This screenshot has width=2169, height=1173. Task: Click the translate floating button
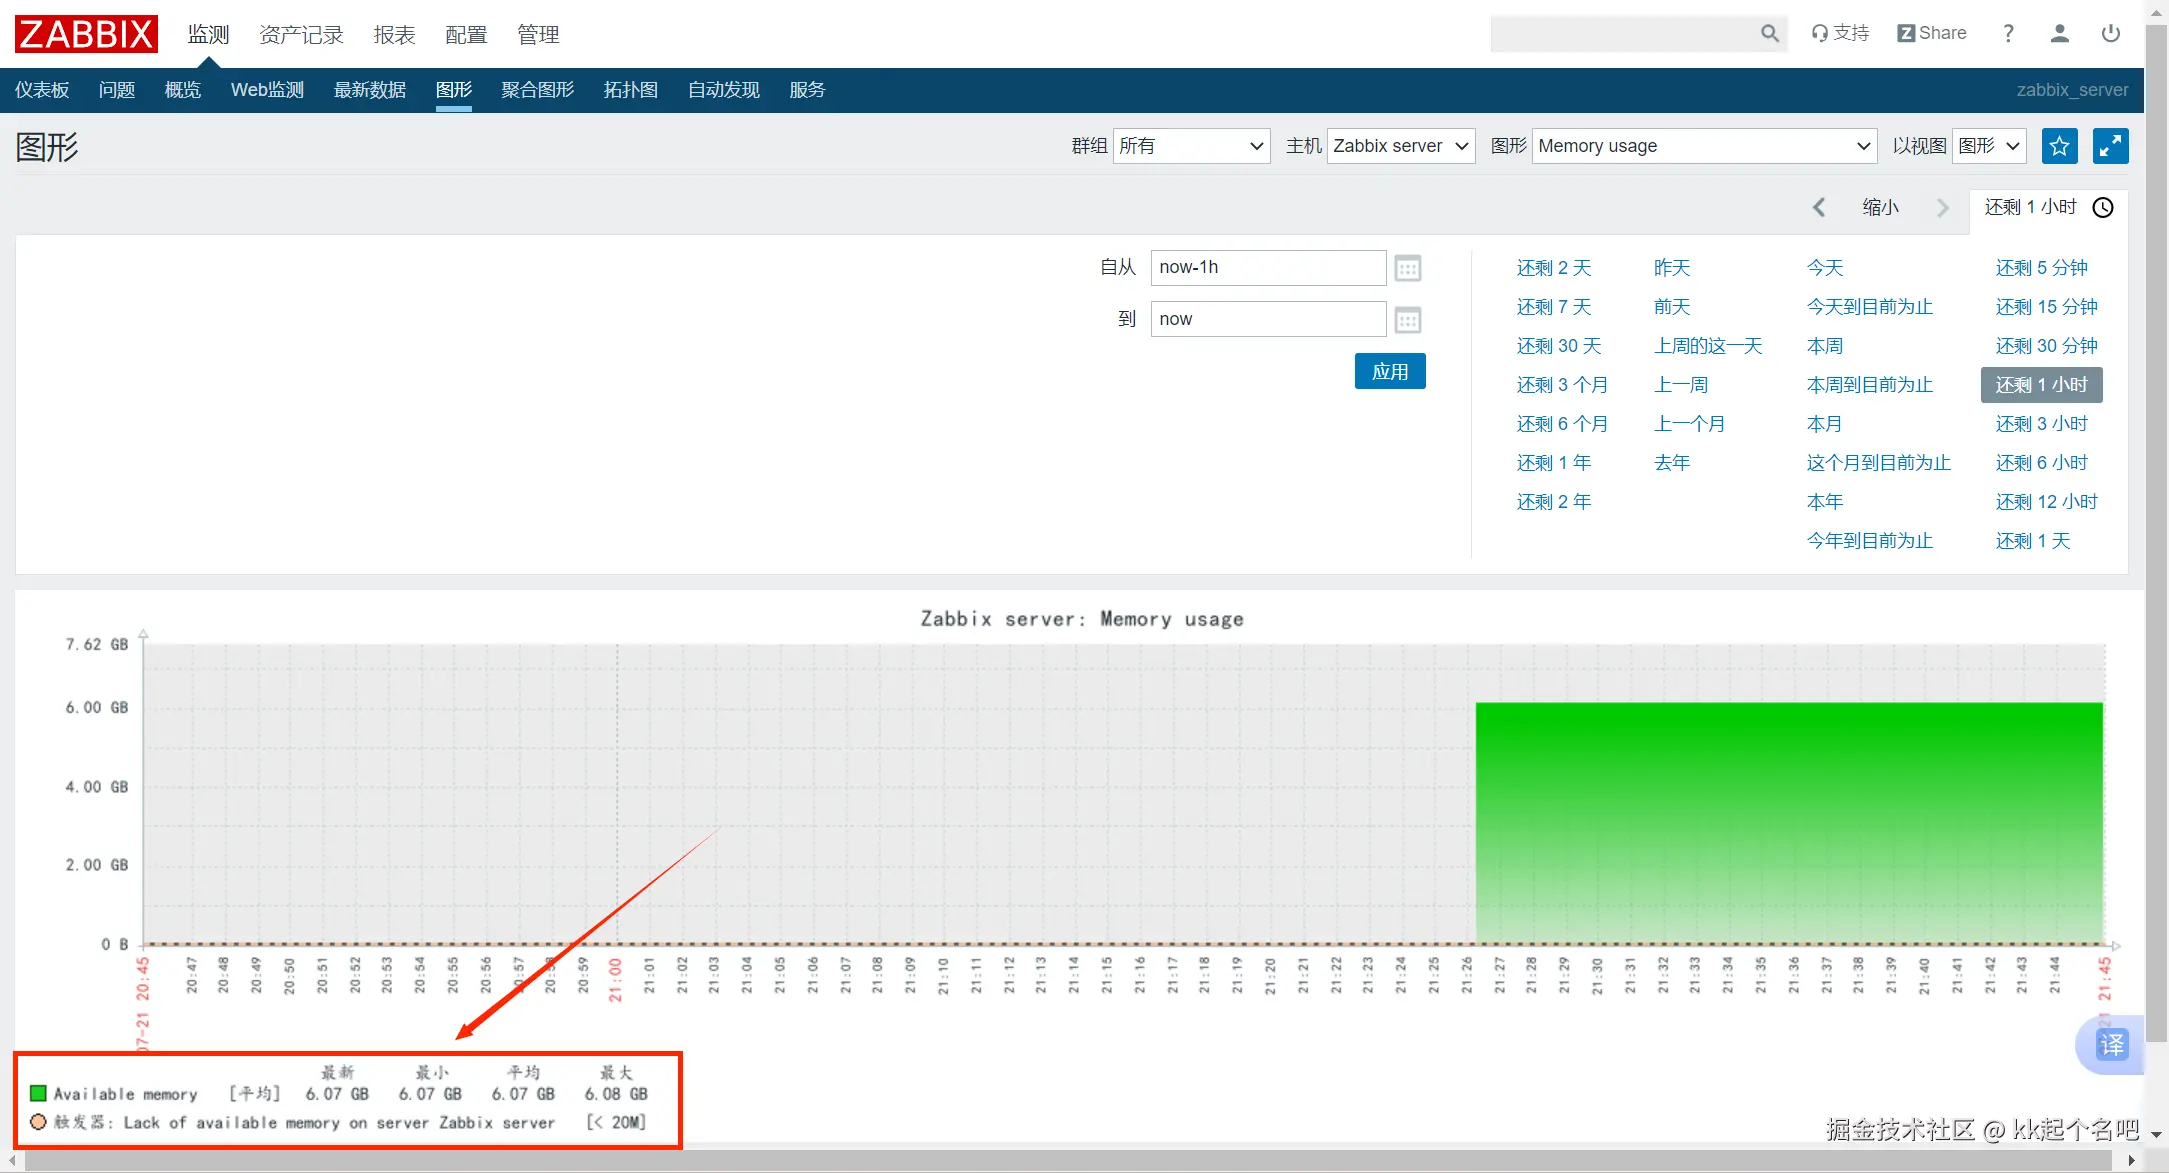point(2111,1045)
